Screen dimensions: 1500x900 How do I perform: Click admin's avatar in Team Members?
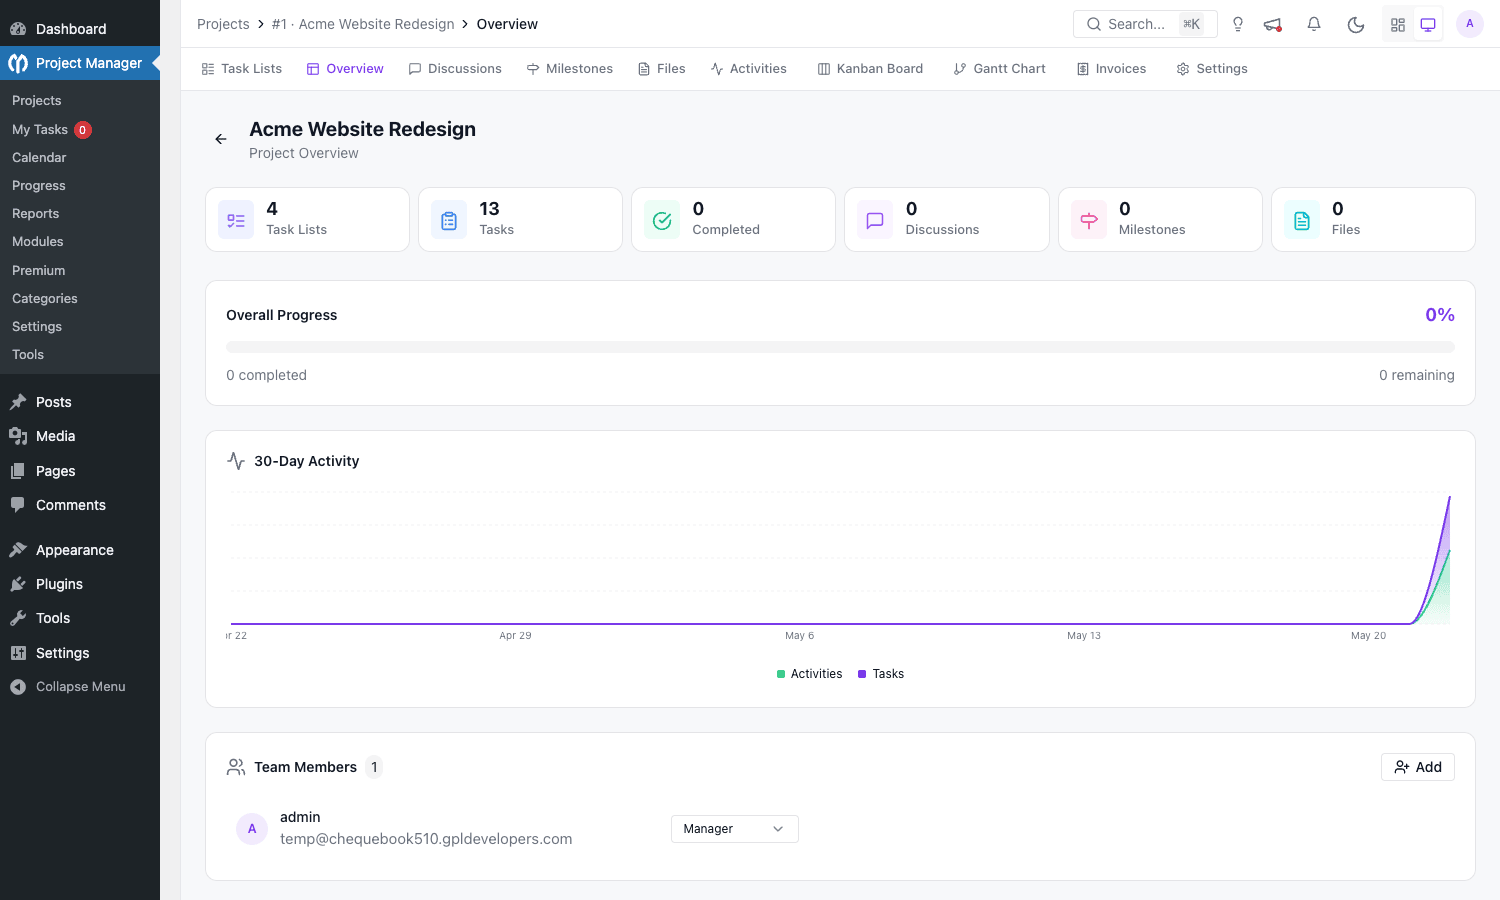click(x=252, y=829)
